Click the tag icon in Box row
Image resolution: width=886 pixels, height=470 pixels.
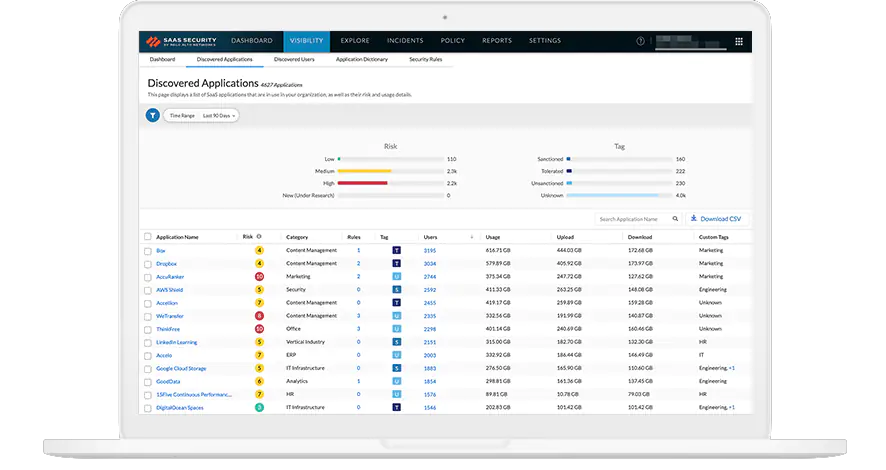397,250
